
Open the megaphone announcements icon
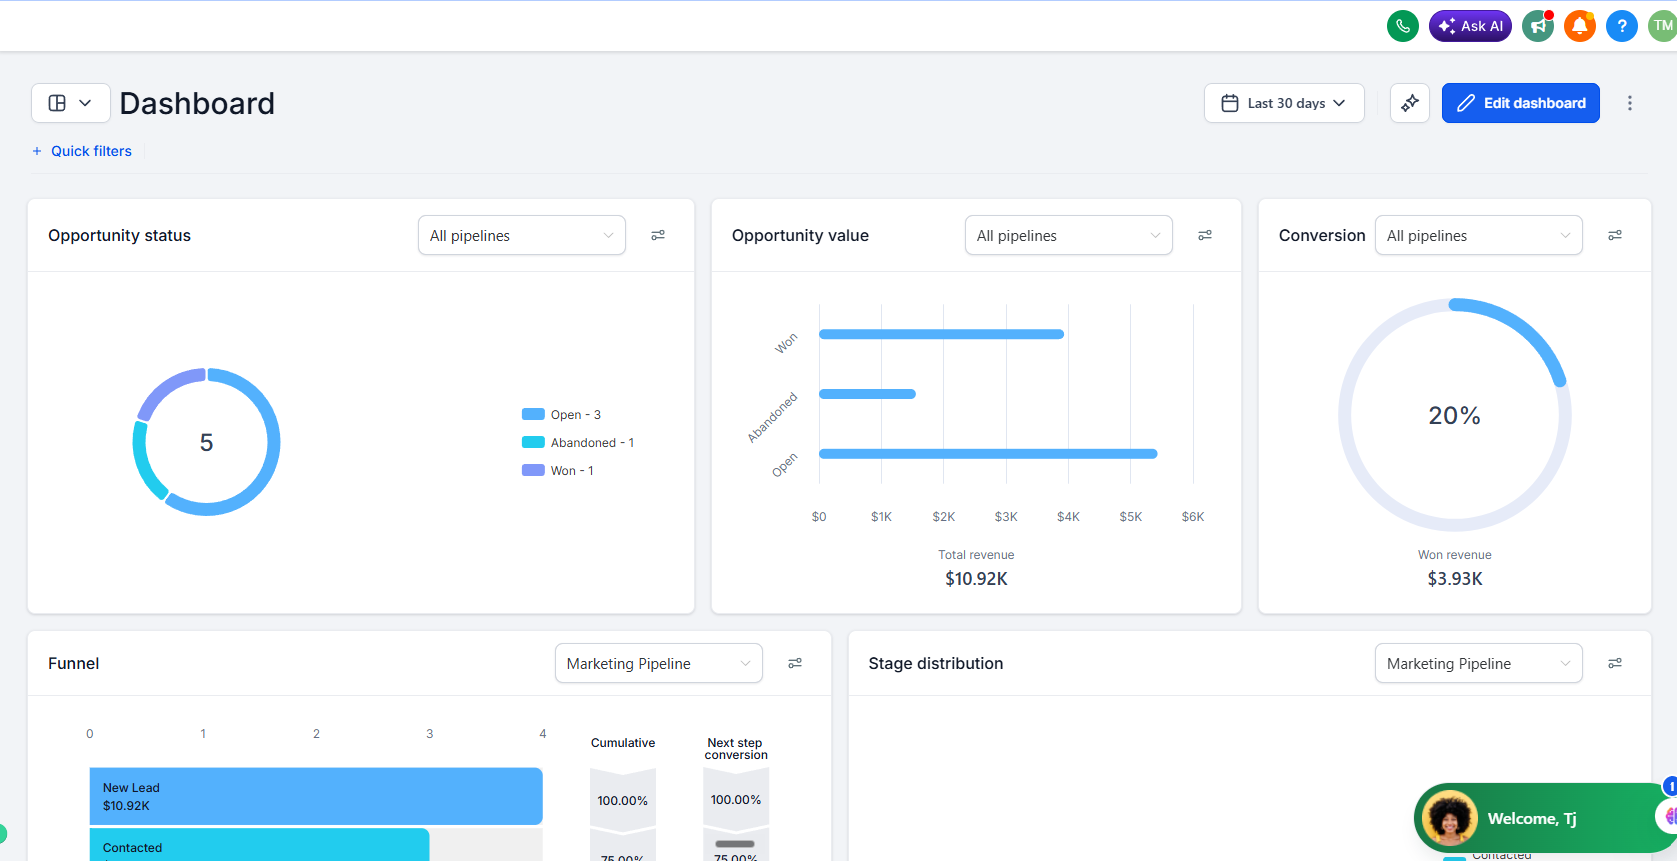coord(1538,26)
